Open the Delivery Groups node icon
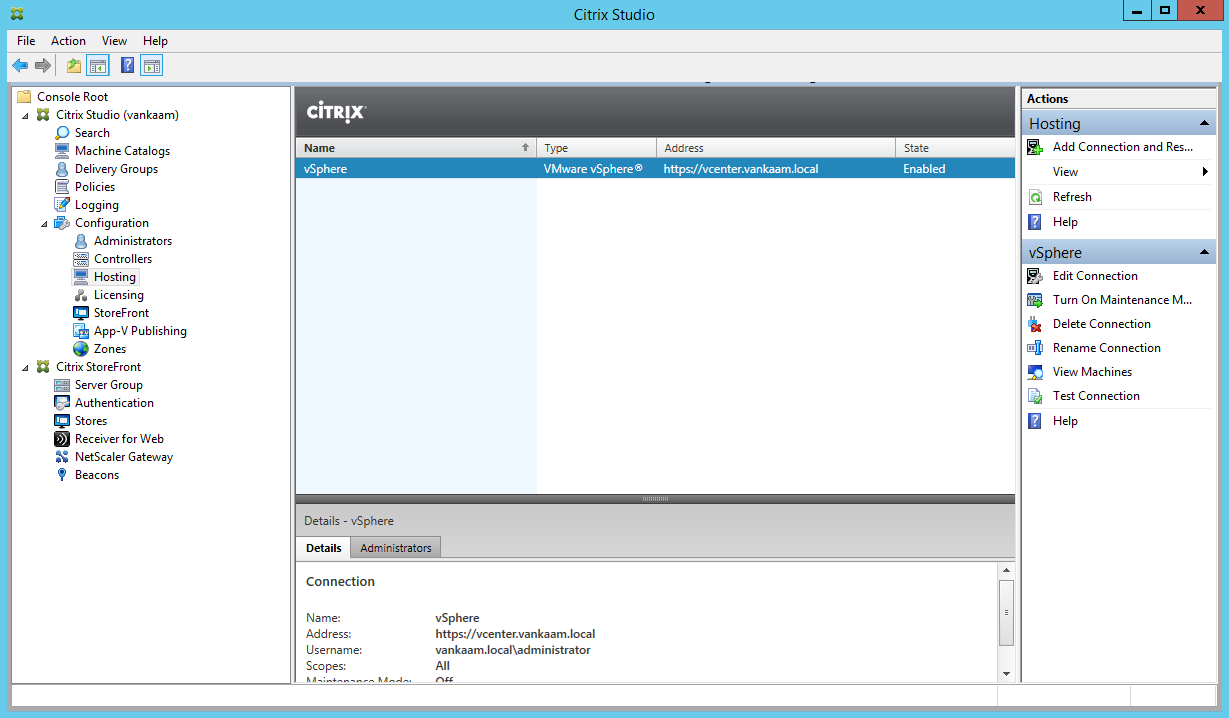 (x=63, y=169)
